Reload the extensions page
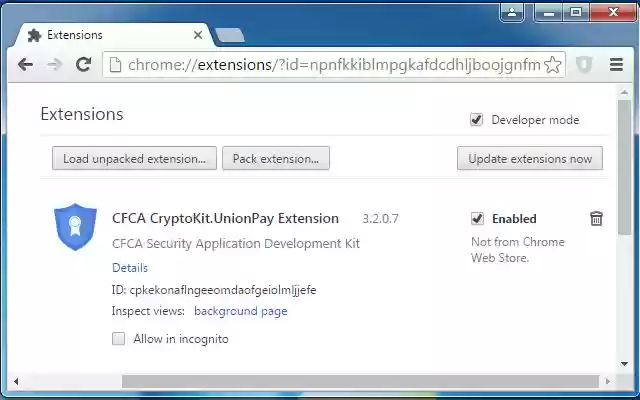Image resolution: width=640 pixels, height=400 pixels. tap(84, 64)
